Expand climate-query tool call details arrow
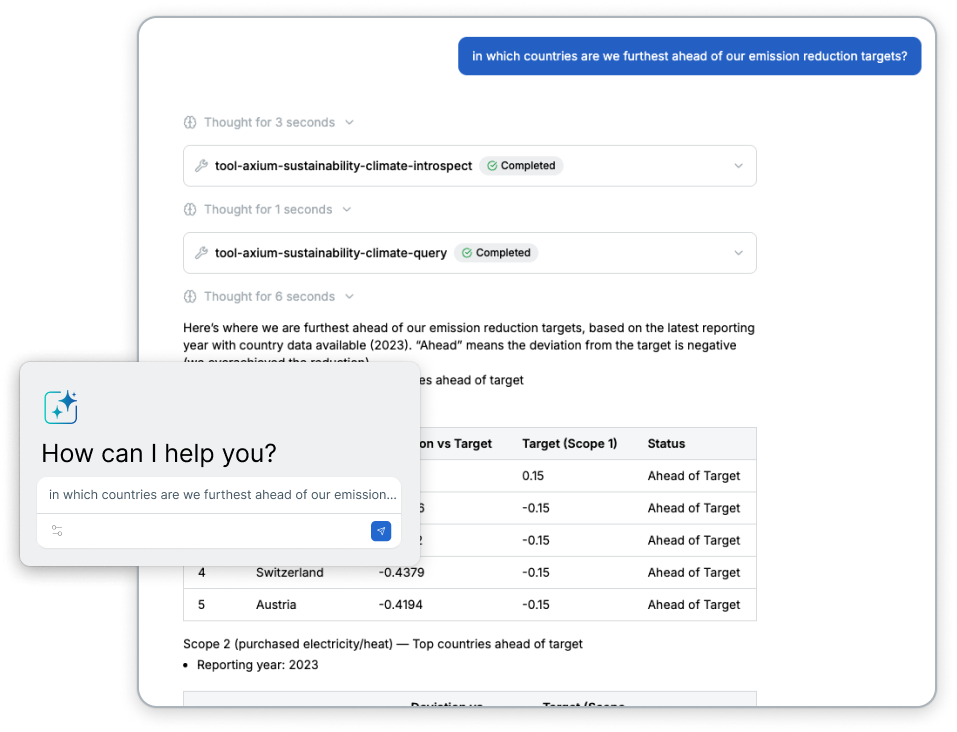This screenshot has height=732, width=957. 738,253
